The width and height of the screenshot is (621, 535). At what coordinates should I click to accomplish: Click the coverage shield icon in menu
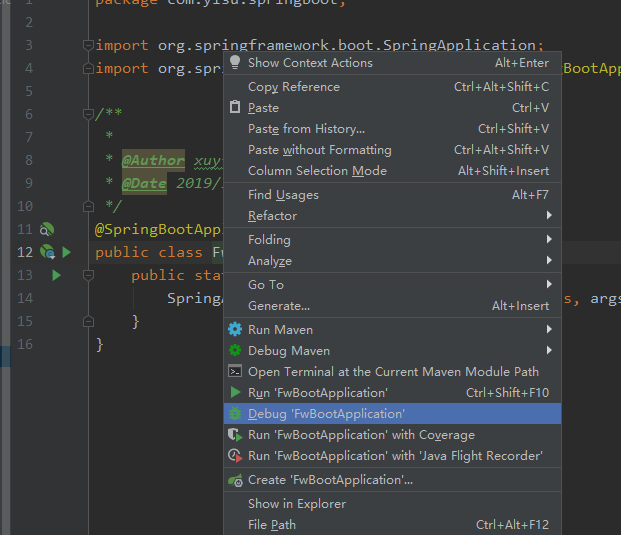pos(235,435)
